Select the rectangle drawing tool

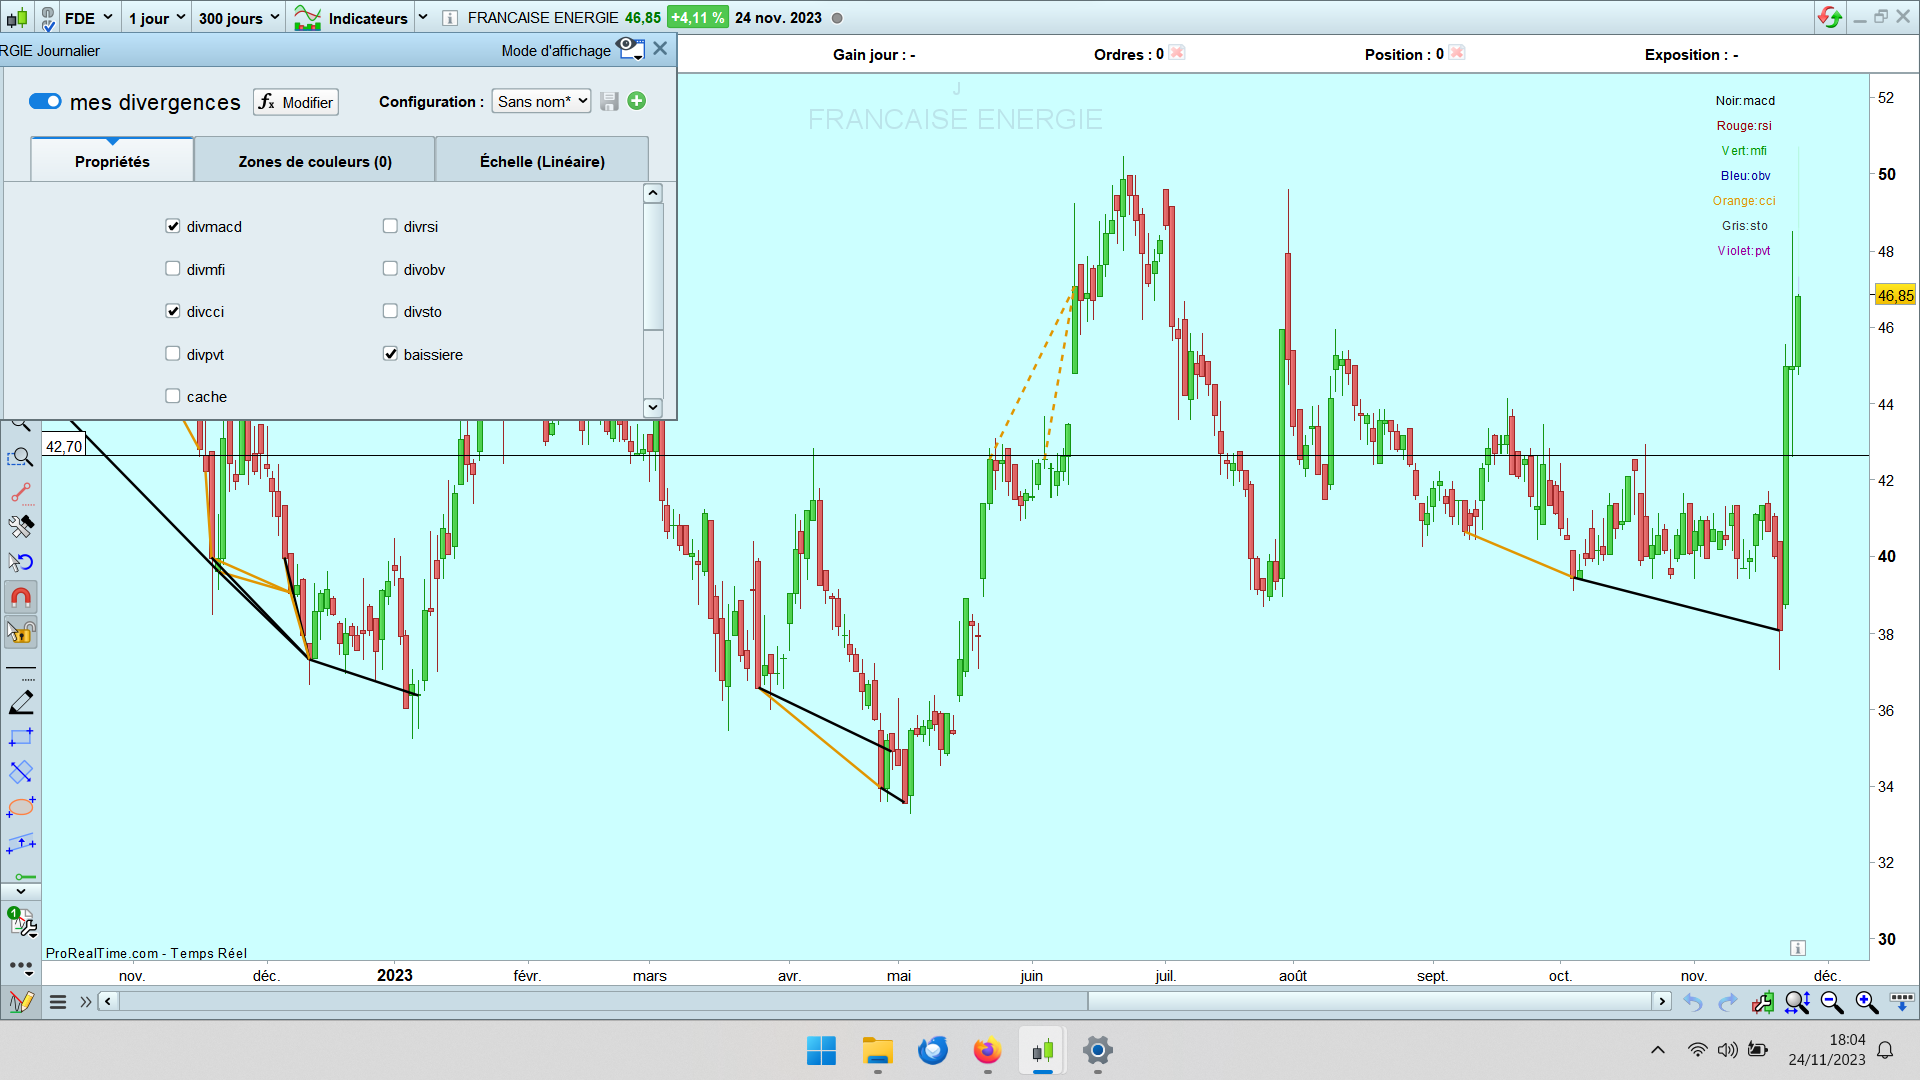tap(21, 738)
